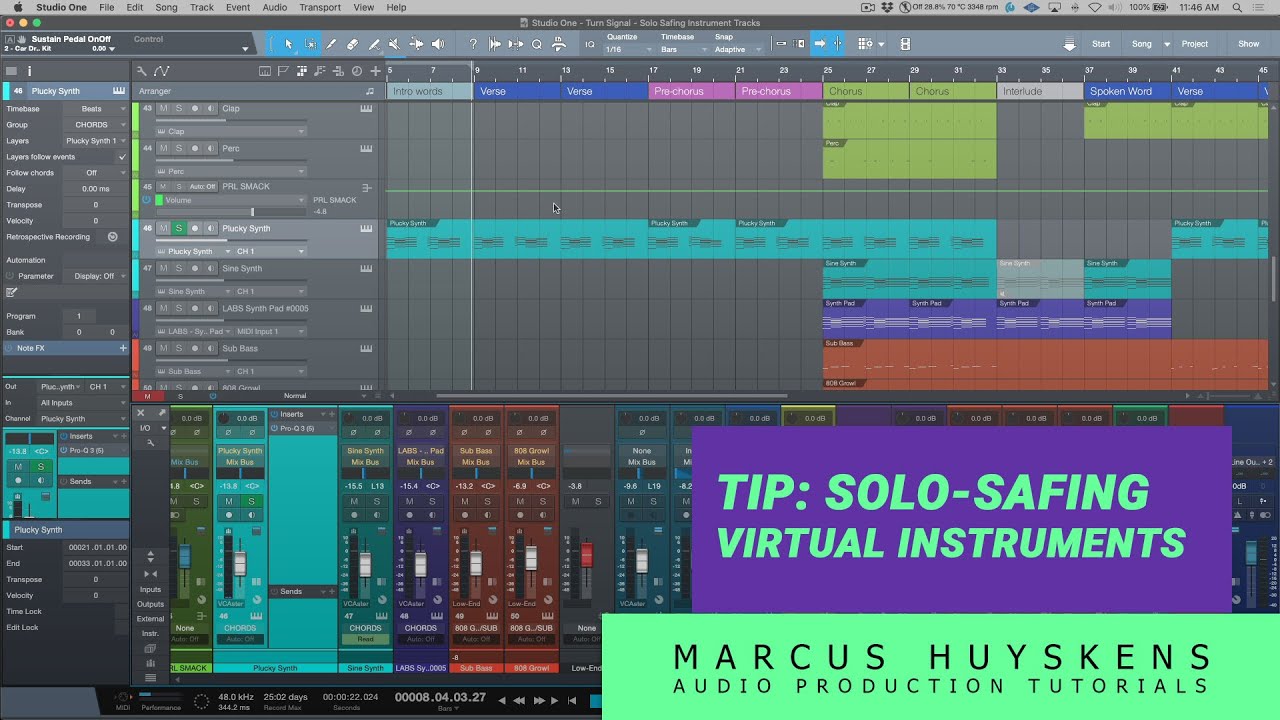
Task: Click the PRL SMACK volume automation slider
Action: pyautogui.click(x=229, y=212)
